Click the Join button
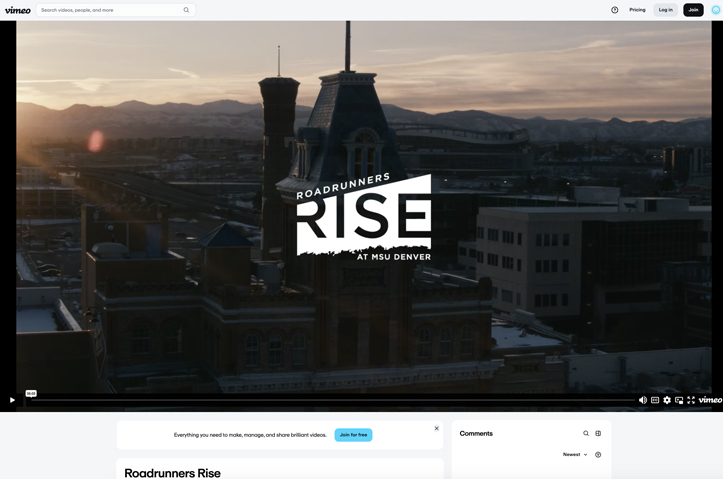This screenshot has height=479, width=723. pos(693,10)
